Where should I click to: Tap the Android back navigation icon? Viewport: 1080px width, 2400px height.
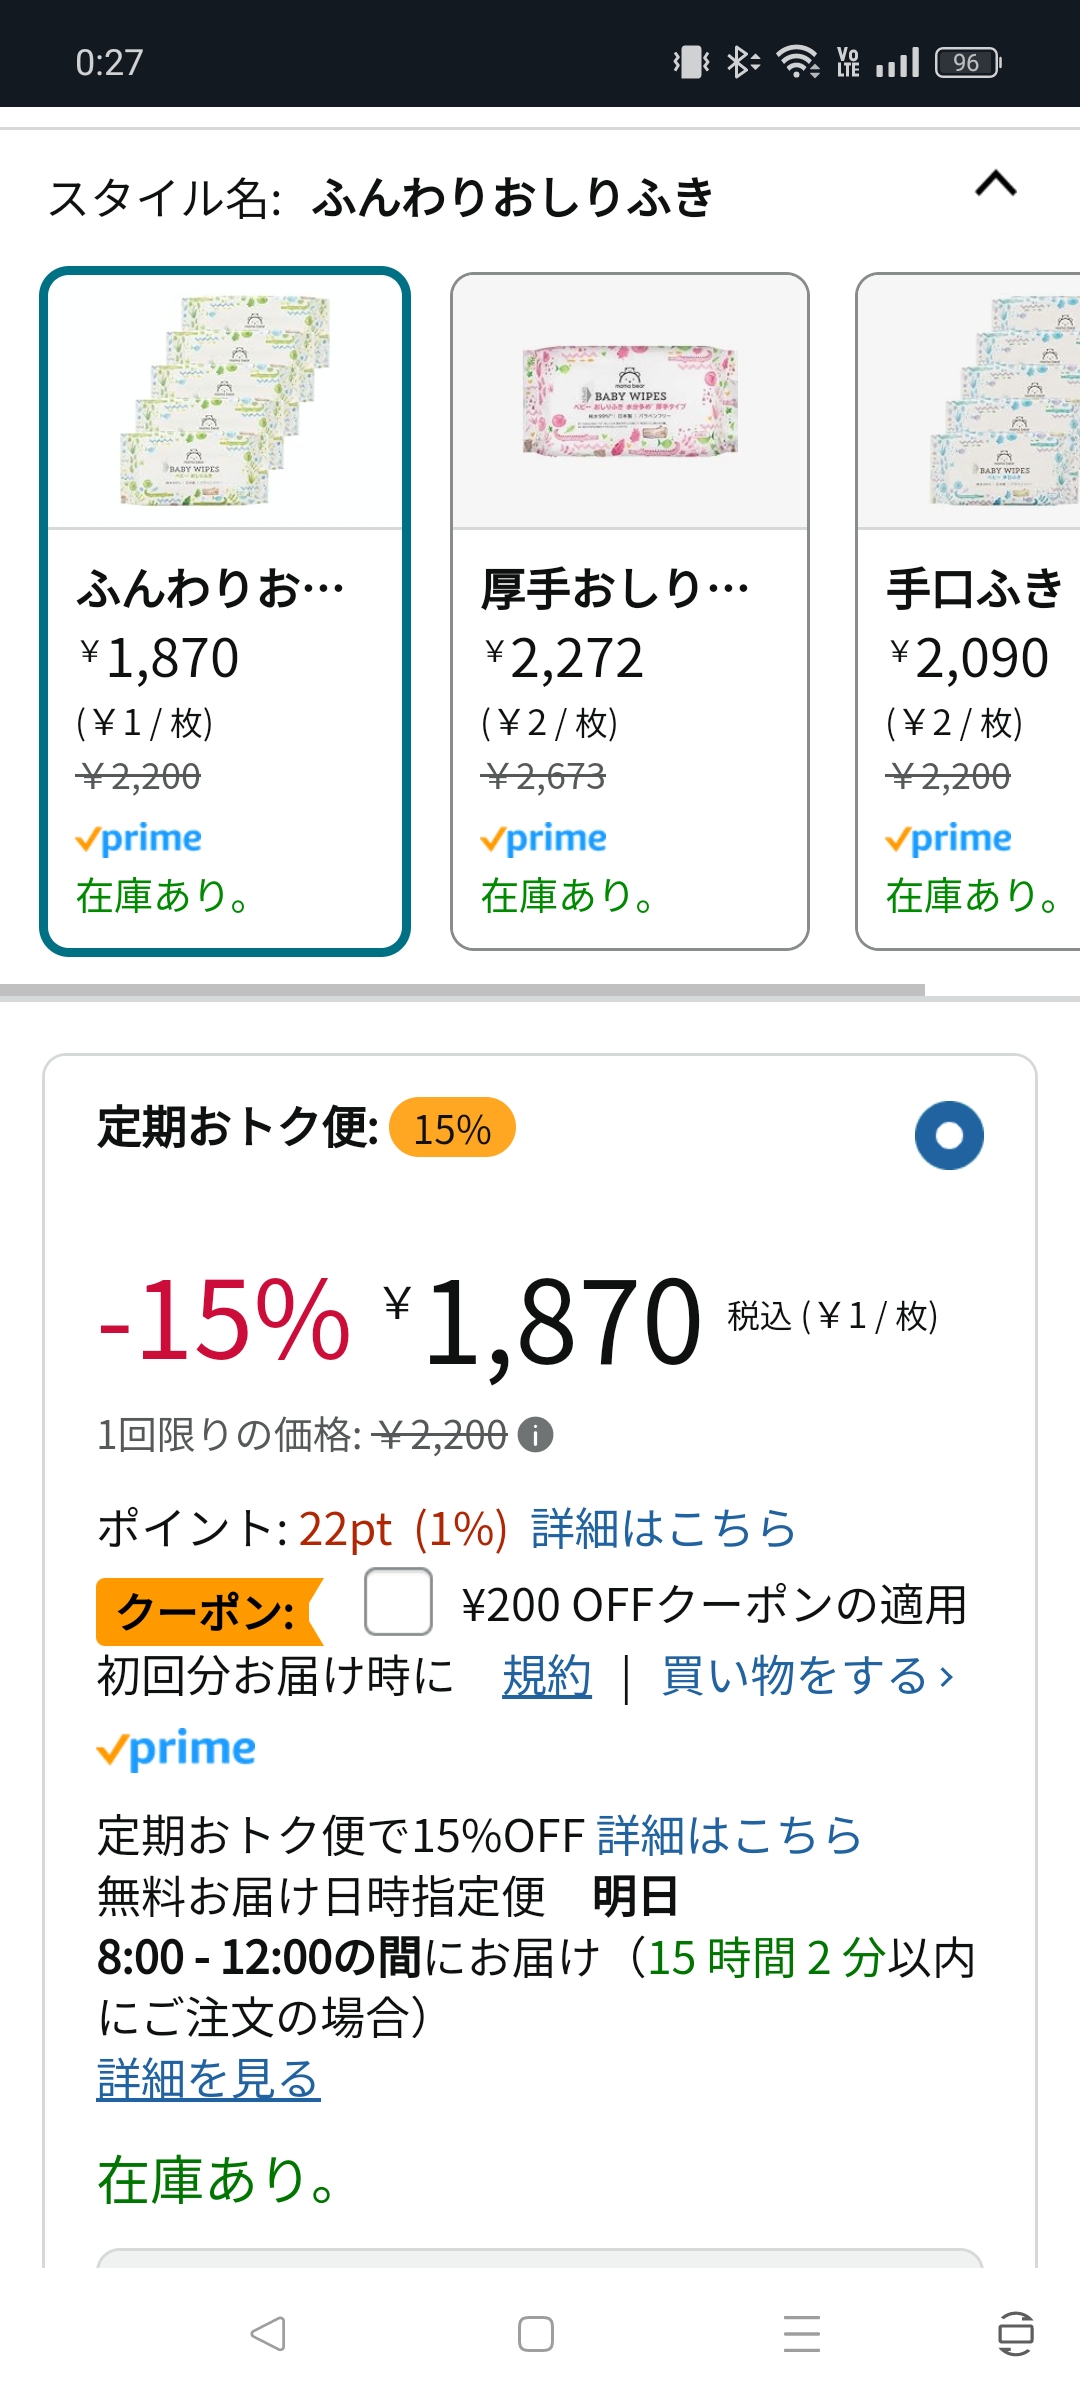(268, 2334)
